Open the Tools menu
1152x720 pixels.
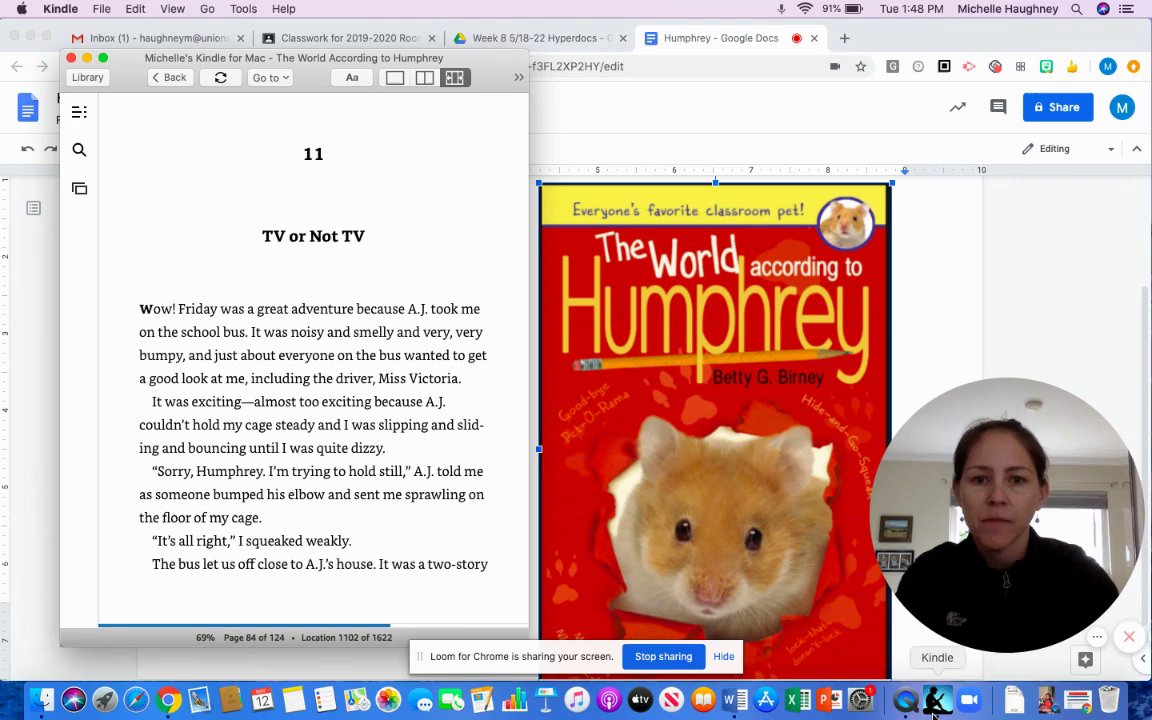click(x=243, y=9)
